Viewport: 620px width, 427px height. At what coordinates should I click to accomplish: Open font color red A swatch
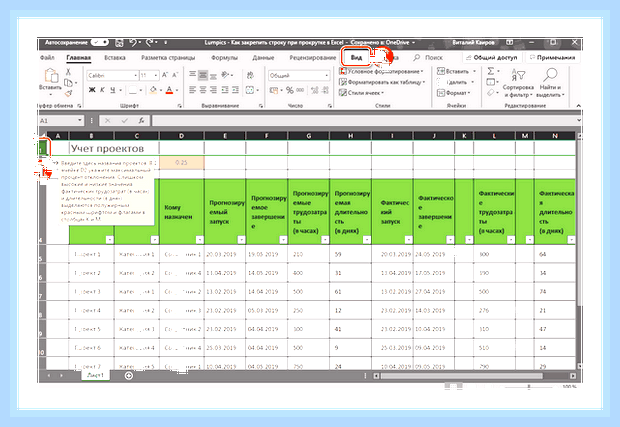[169, 90]
